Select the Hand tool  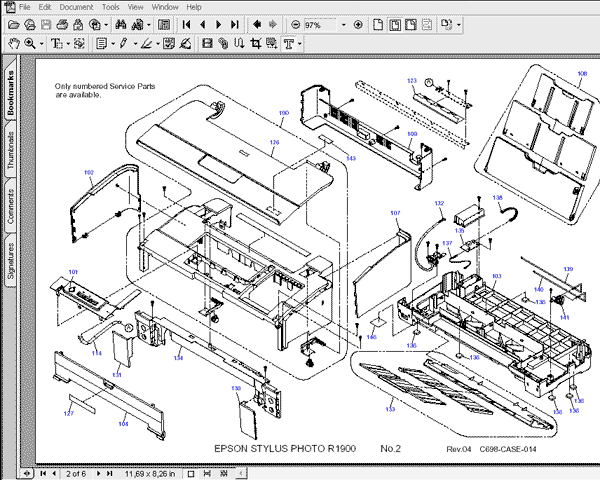(x=14, y=44)
